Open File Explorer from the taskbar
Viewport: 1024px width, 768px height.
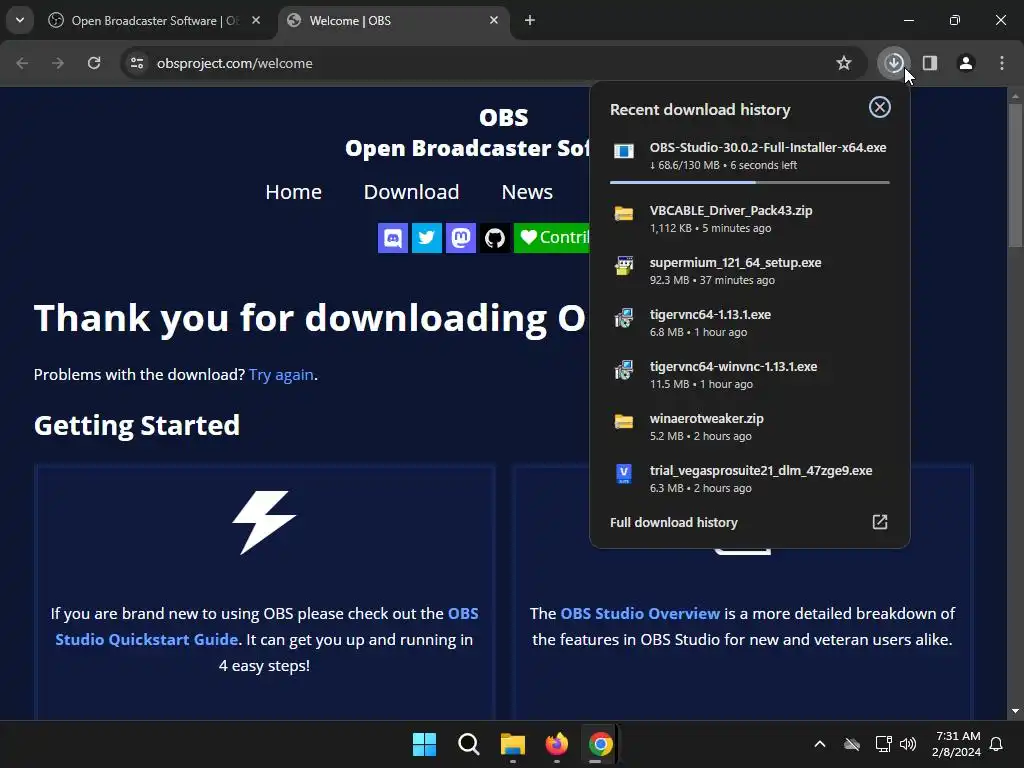click(513, 744)
